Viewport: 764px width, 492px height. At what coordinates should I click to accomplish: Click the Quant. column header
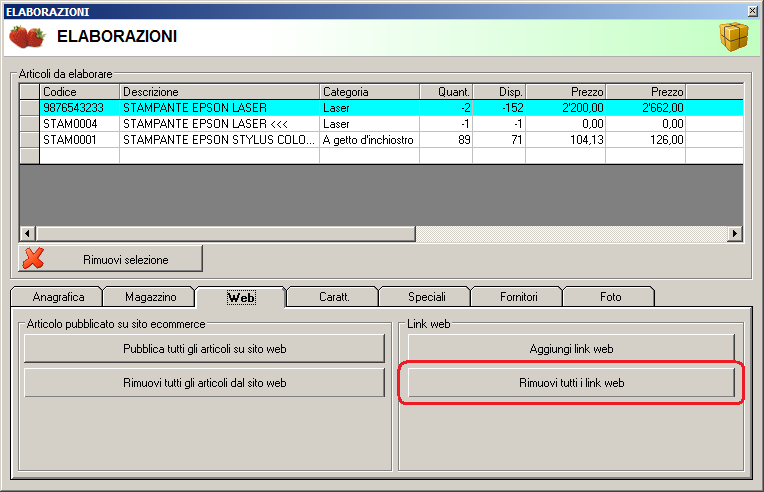coord(446,92)
